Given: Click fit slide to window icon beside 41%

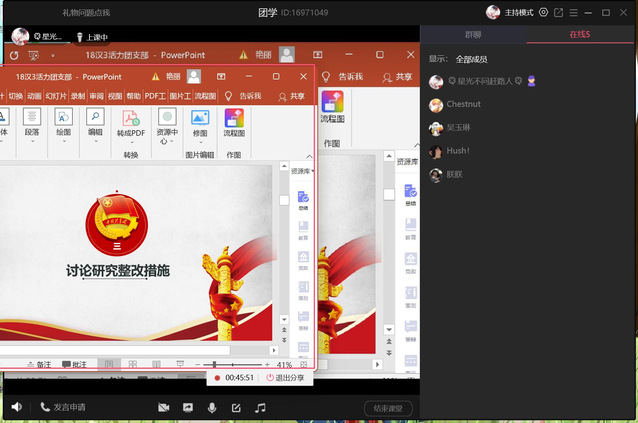Looking at the screenshot, I should (x=304, y=364).
